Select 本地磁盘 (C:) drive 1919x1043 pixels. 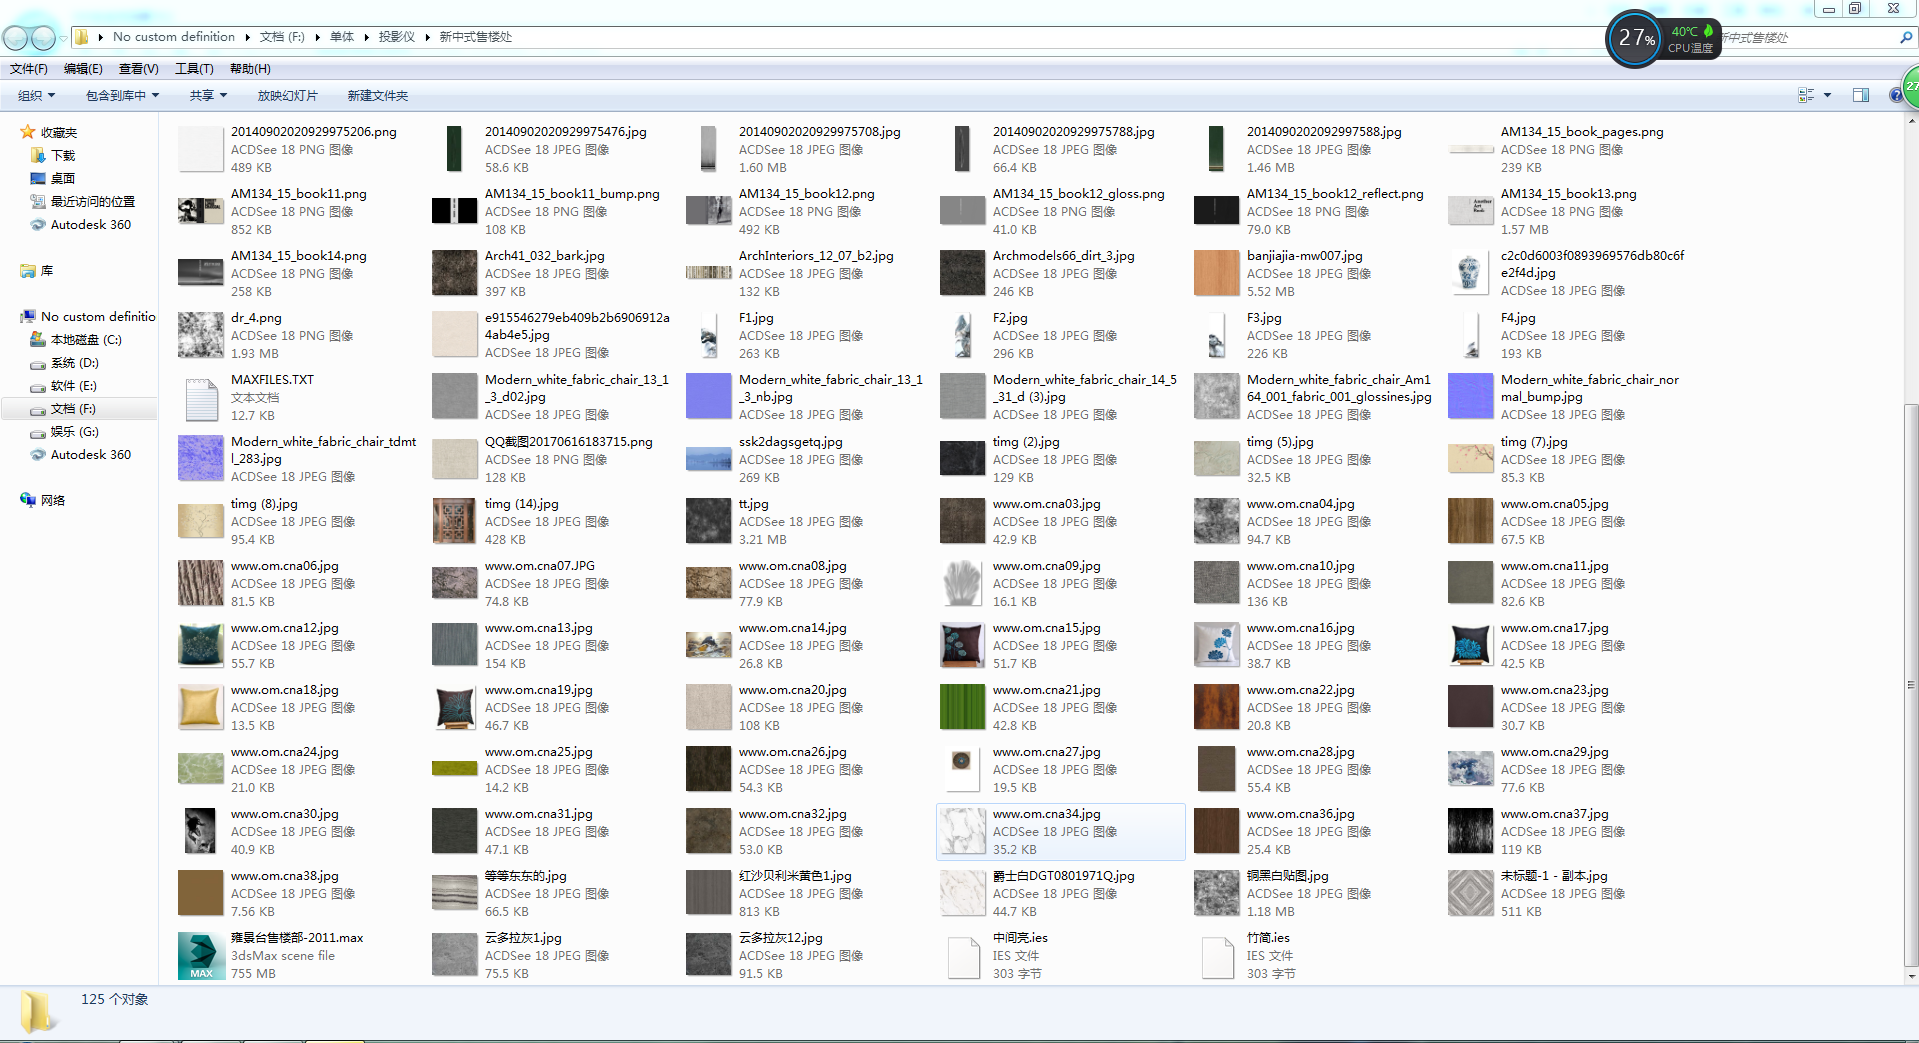tap(85, 340)
